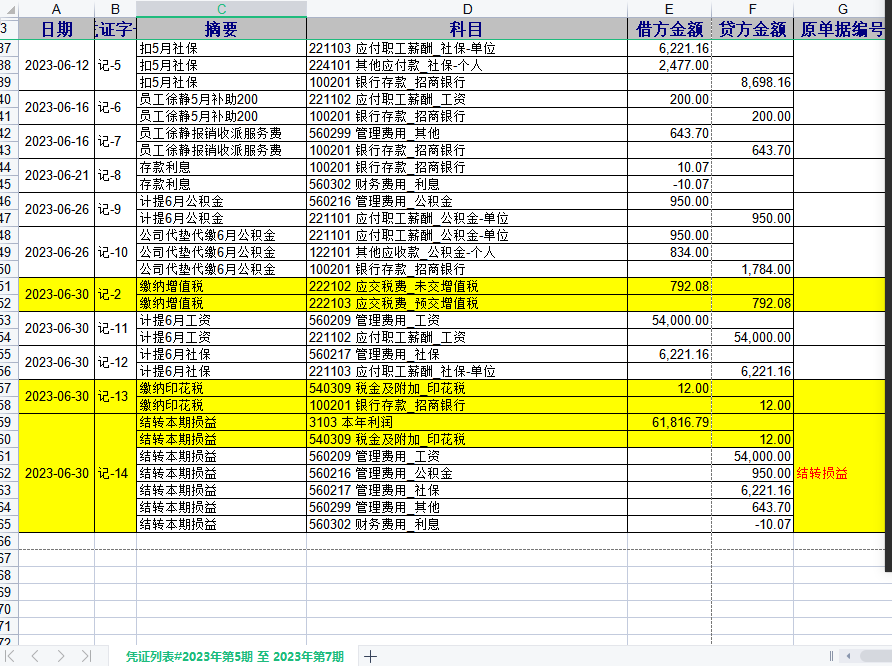Select cell 221103 应付职工薪酬_社保-单位 in 扣5月社保 row
The image size is (892, 666).
467,48
